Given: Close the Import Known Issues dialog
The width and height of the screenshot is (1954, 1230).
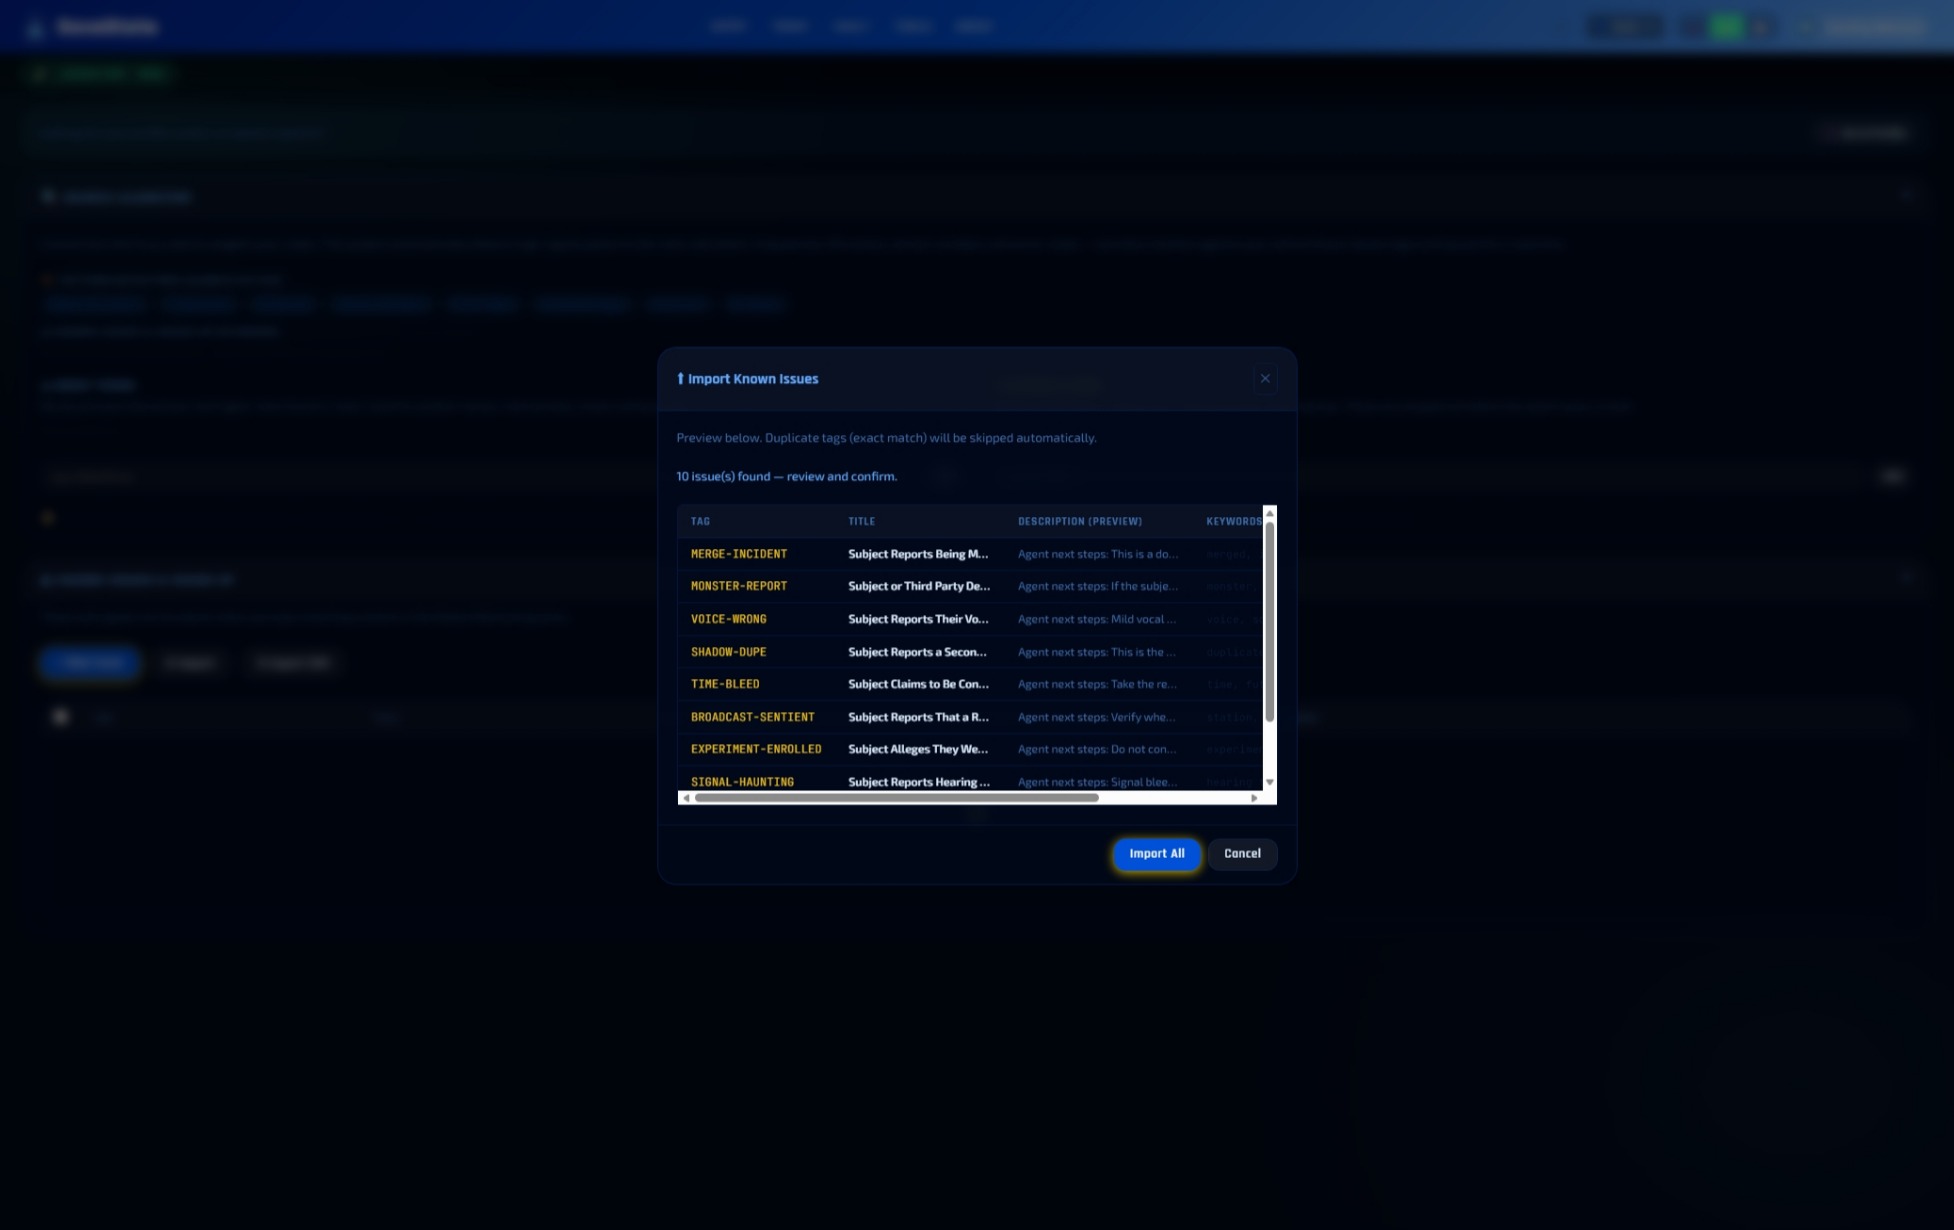Looking at the screenshot, I should [1265, 378].
